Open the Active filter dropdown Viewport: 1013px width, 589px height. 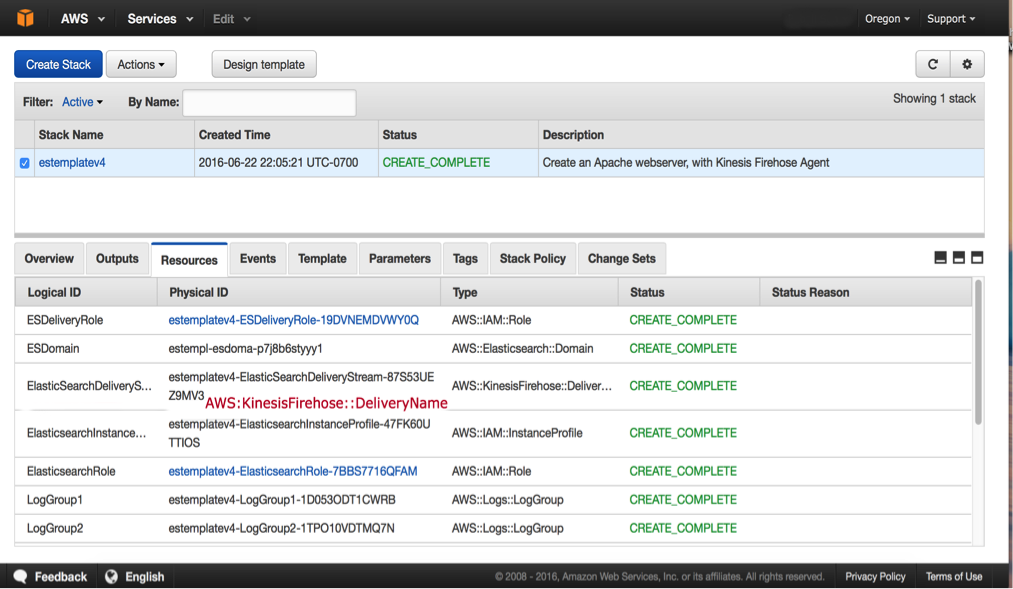coord(81,101)
